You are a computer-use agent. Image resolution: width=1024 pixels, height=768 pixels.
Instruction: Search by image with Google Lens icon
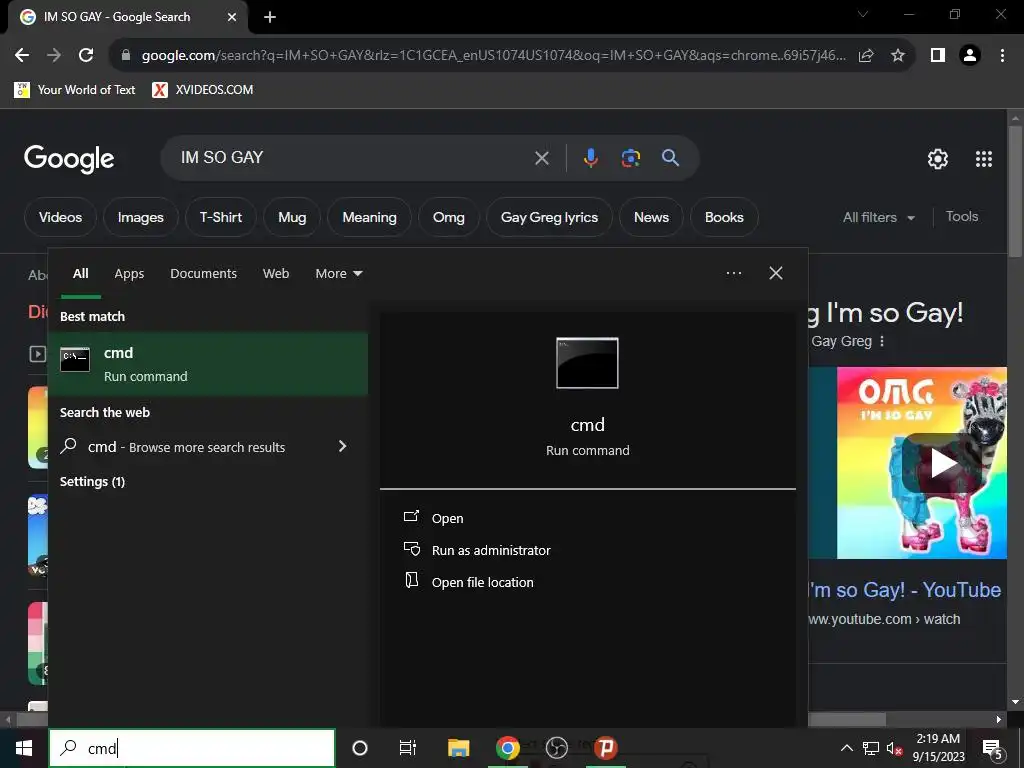(x=630, y=158)
